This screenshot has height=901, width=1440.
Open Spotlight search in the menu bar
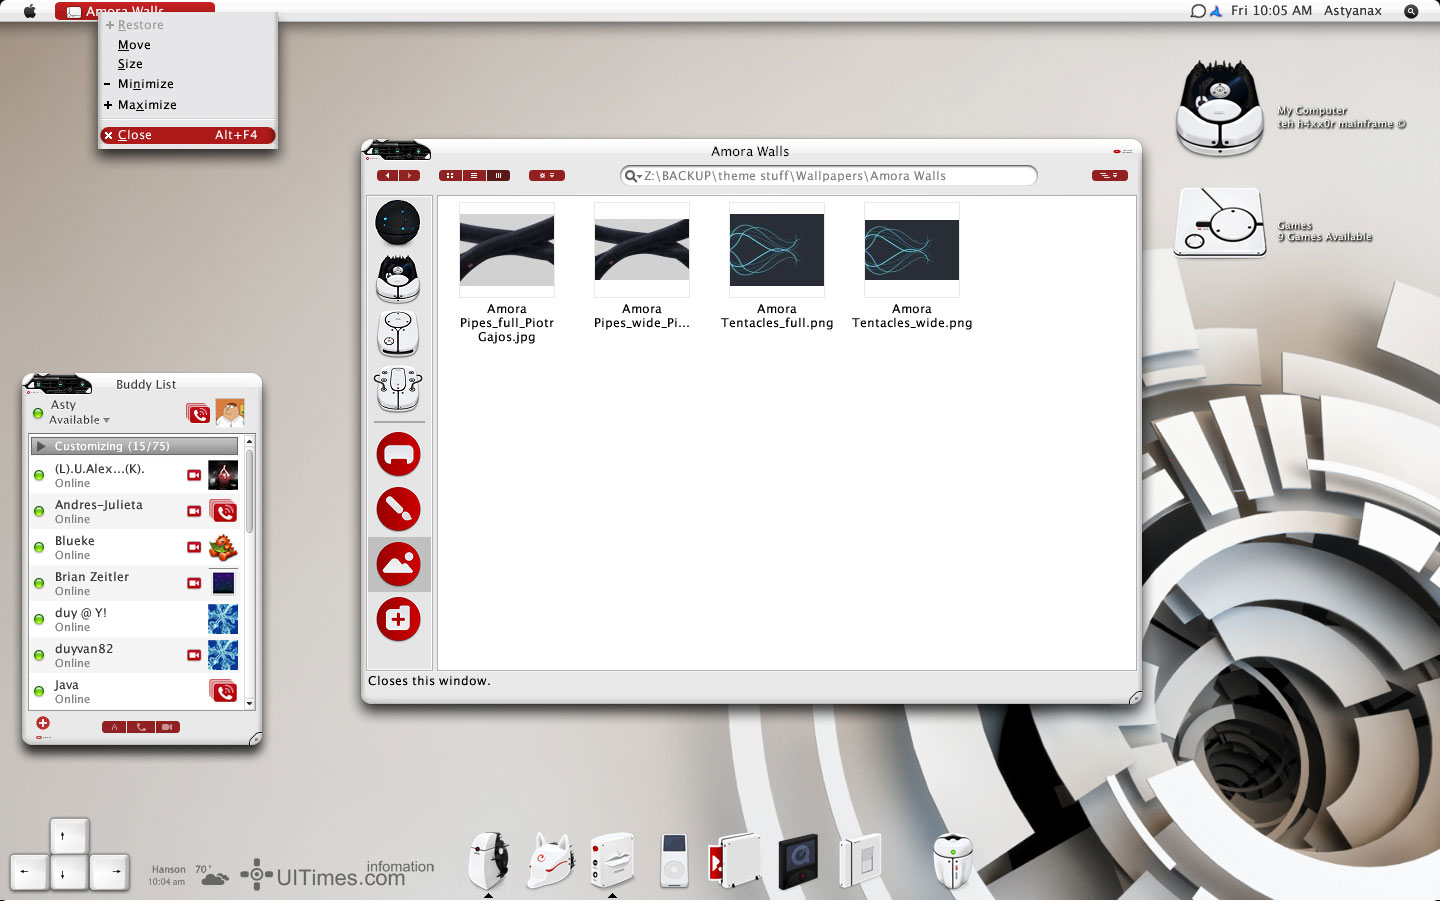tap(1411, 11)
